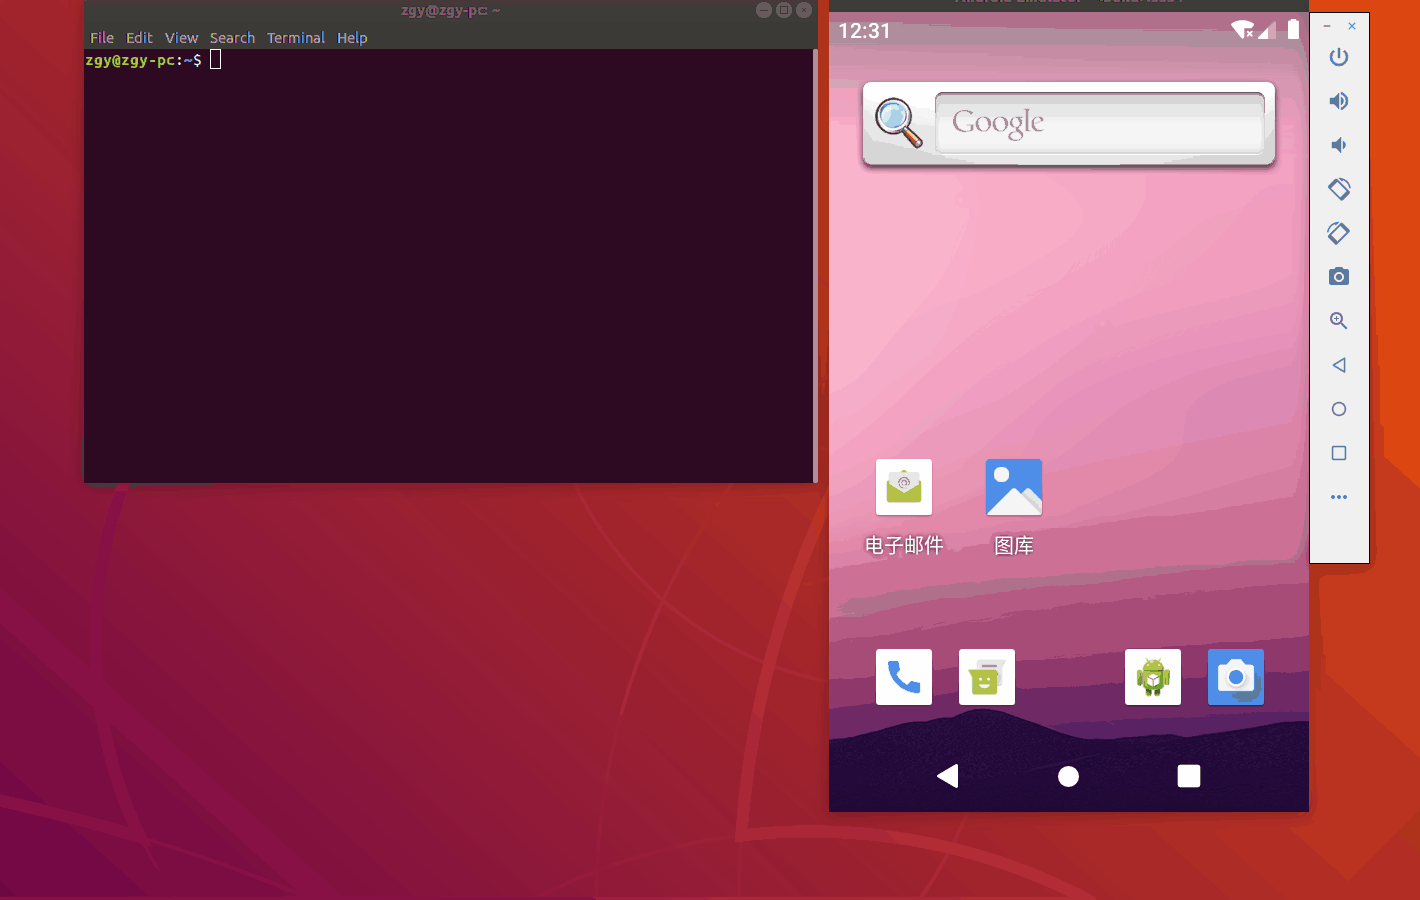
Task: Open recent apps with the Overview button
Action: pyautogui.click(x=1188, y=776)
